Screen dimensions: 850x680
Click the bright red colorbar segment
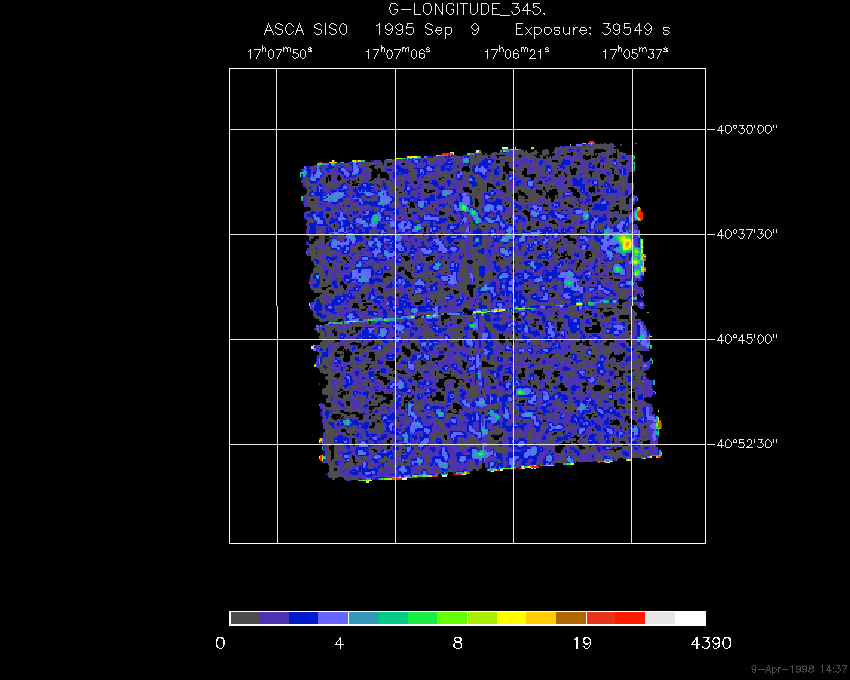point(630,618)
